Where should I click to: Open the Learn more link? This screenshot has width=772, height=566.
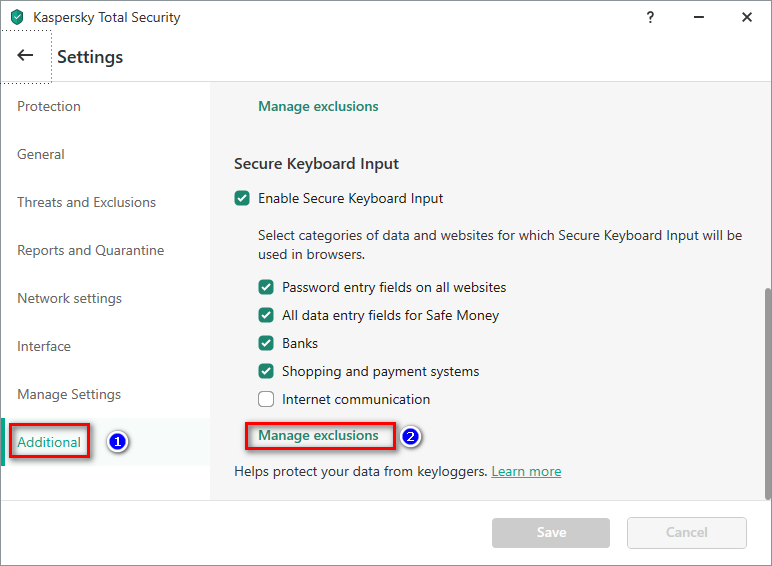526,472
